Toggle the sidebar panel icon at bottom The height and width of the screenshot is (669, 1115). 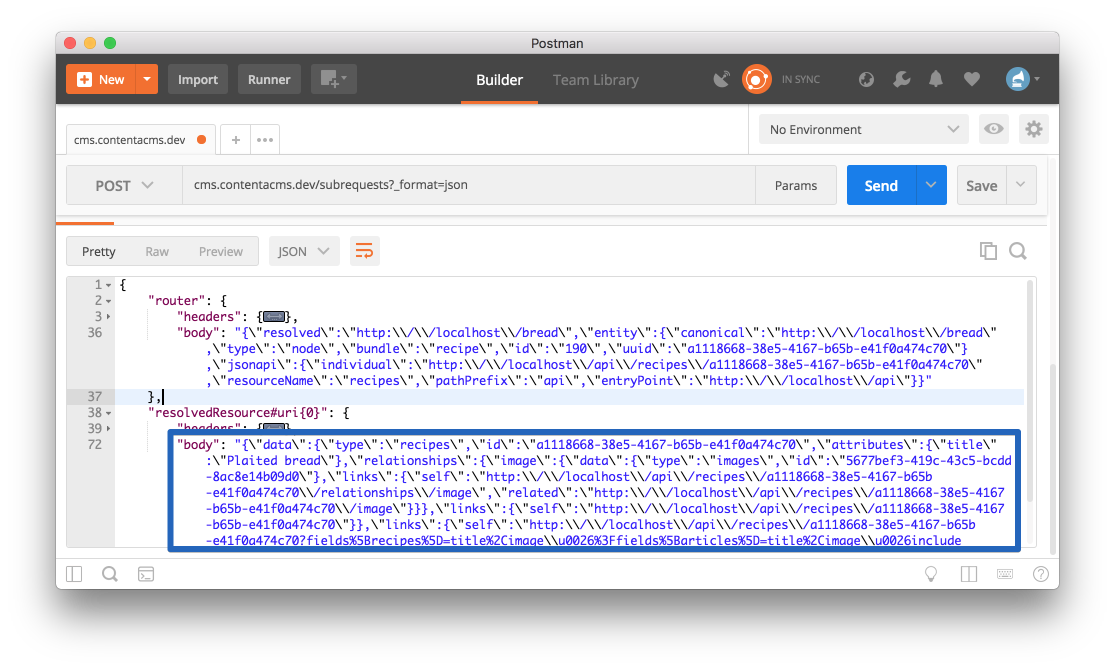(74, 574)
